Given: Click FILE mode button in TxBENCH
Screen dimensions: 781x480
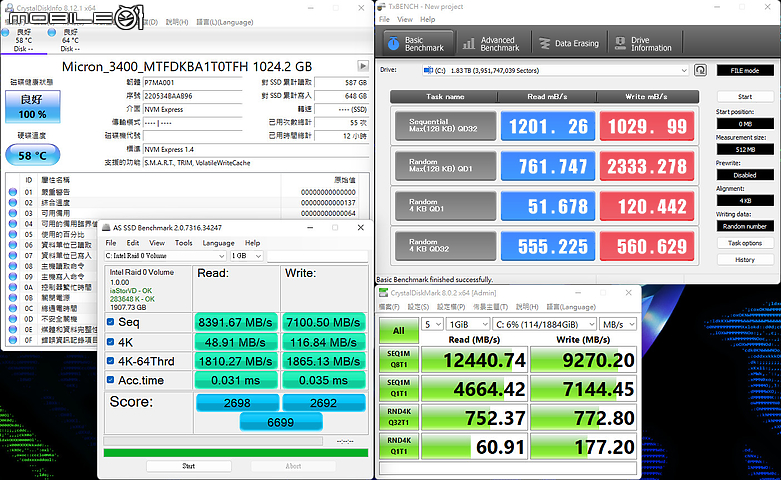Looking at the screenshot, I should (x=745, y=70).
